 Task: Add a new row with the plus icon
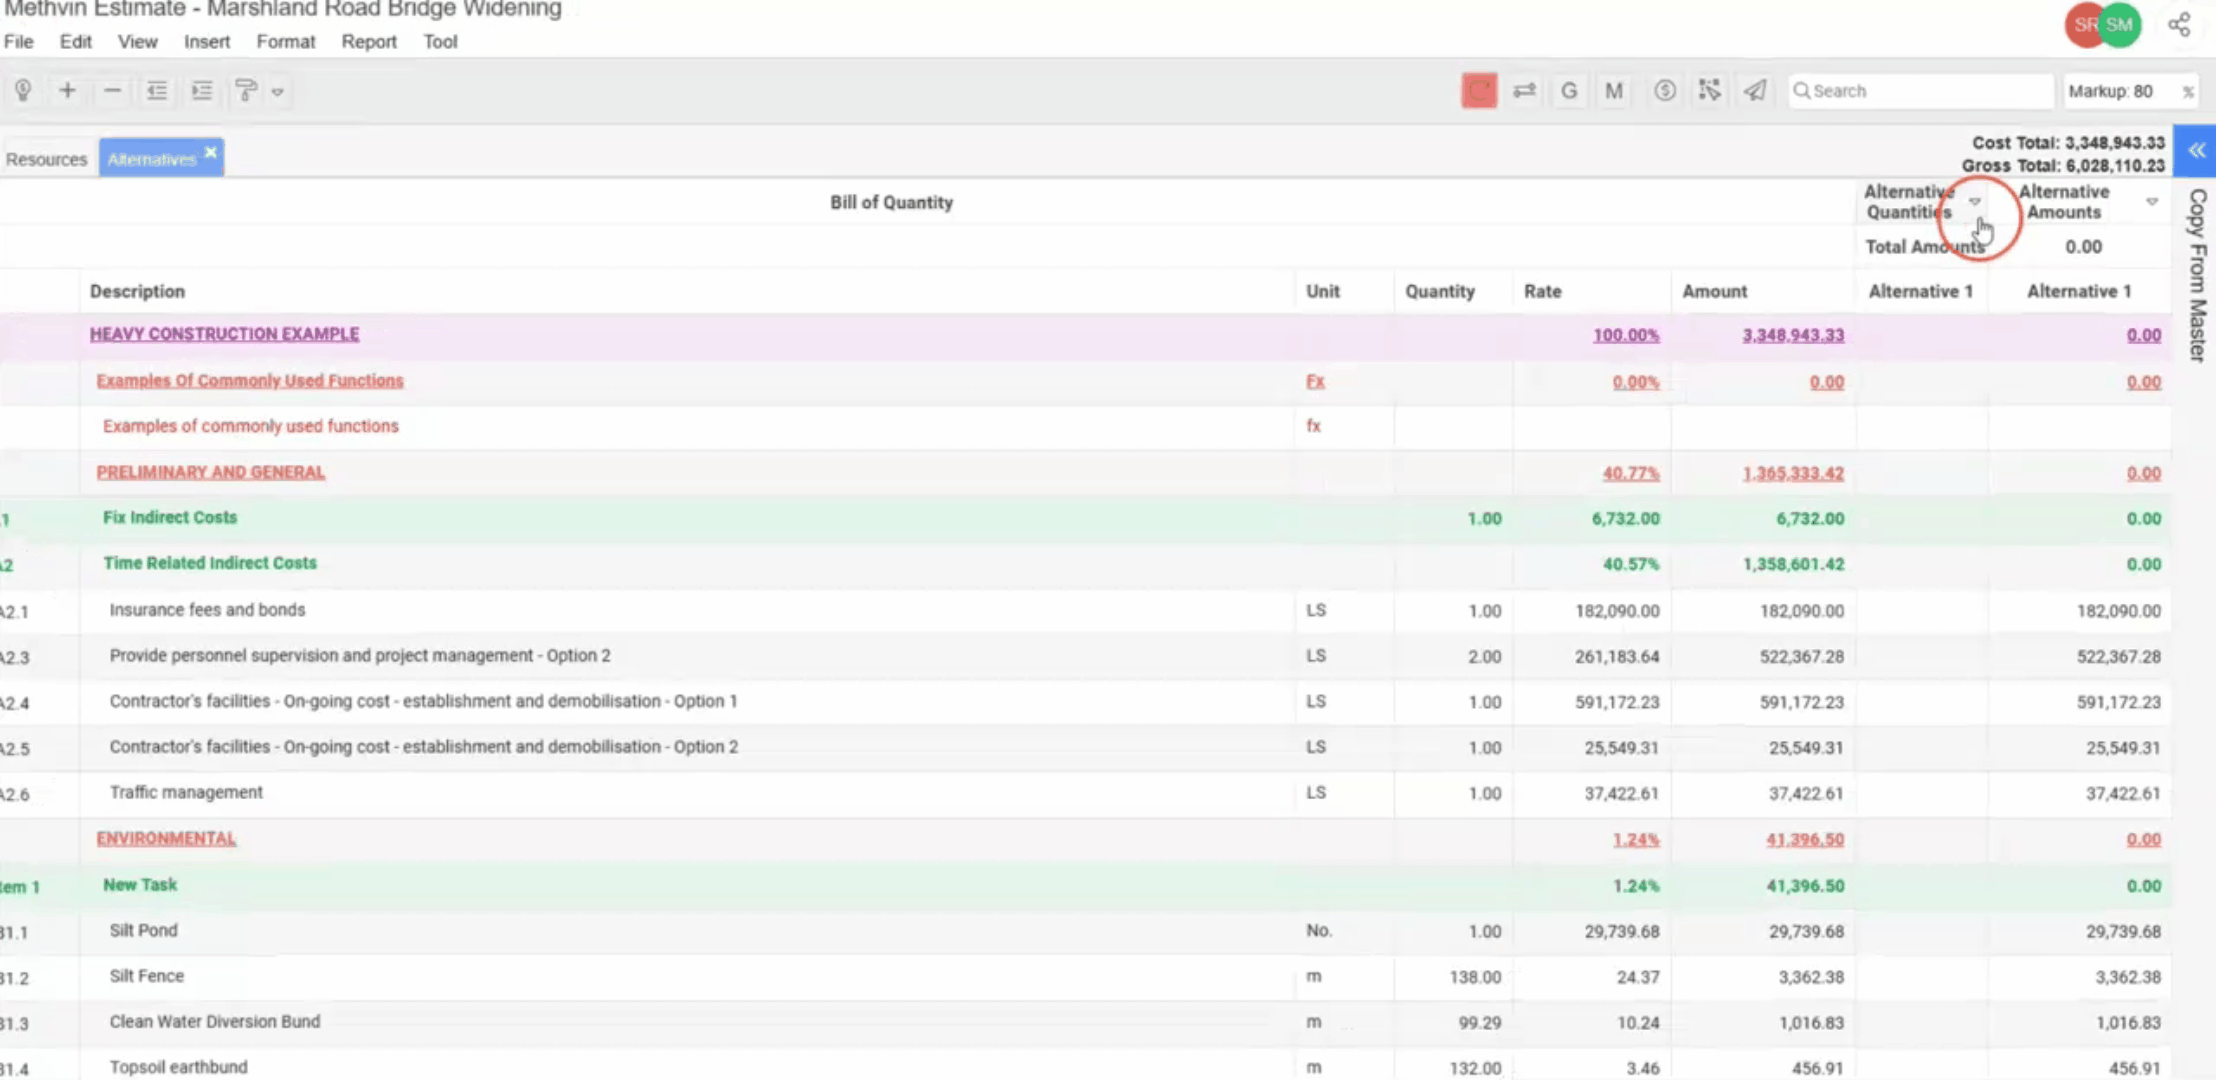pos(67,91)
